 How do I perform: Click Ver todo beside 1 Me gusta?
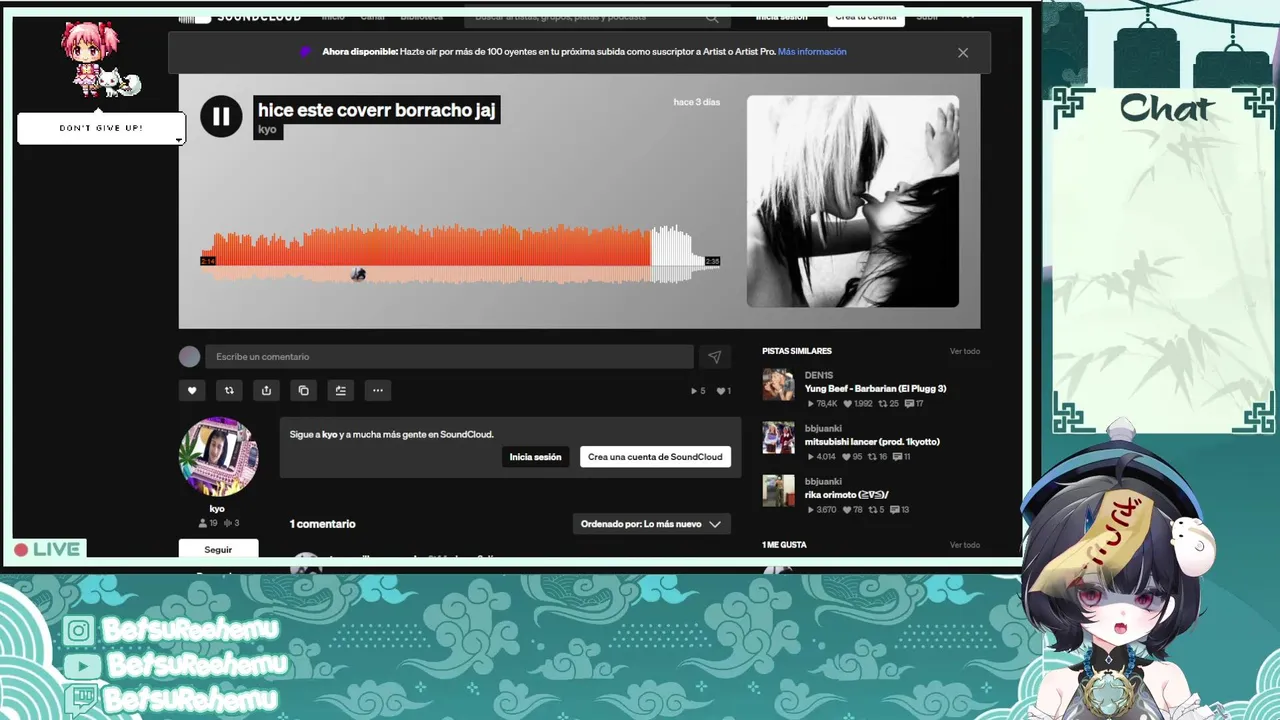[965, 545]
